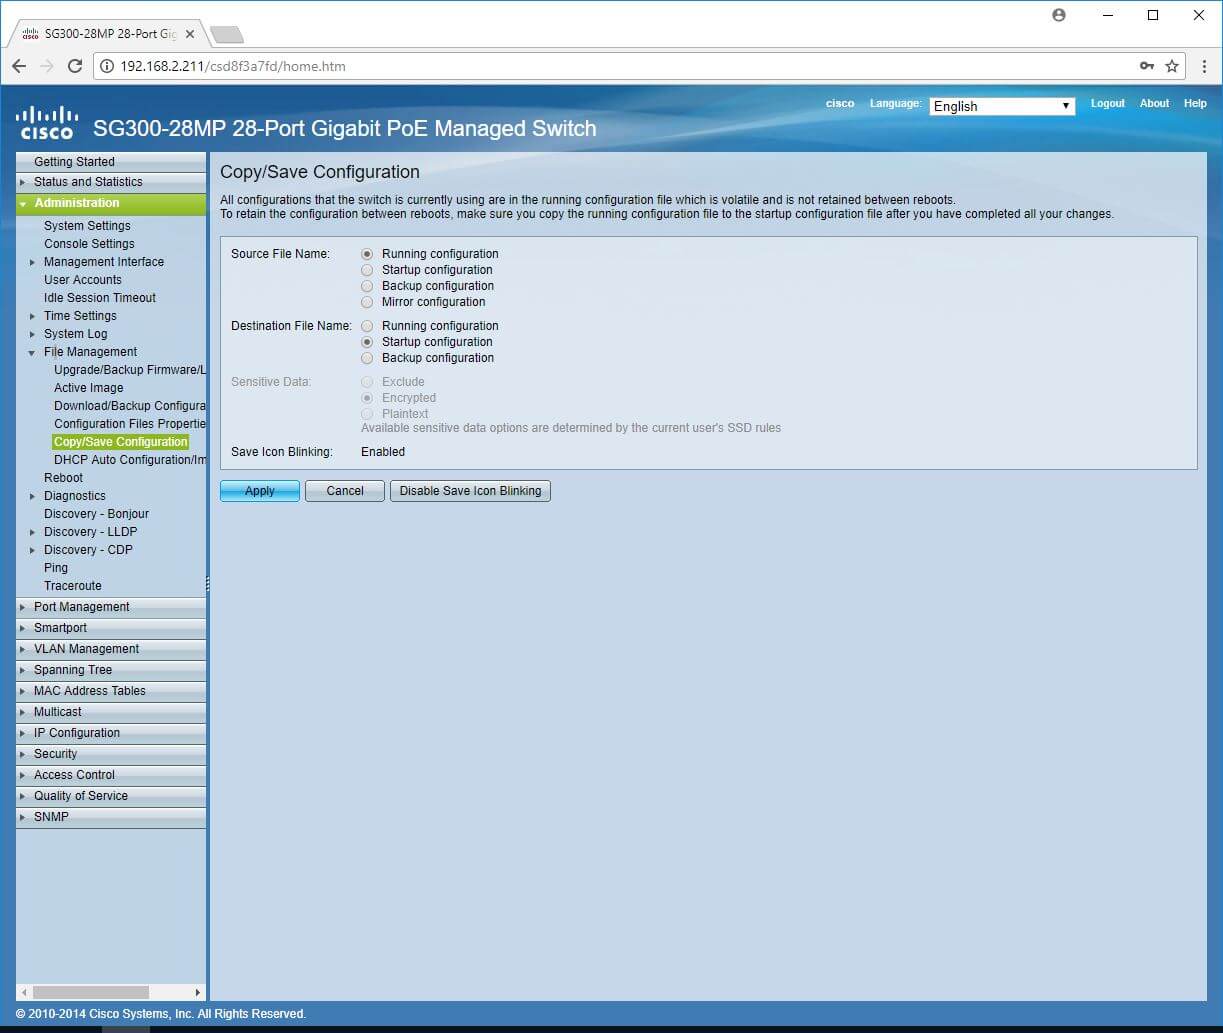Expand Discovery - LLDP submenu

click(33, 532)
